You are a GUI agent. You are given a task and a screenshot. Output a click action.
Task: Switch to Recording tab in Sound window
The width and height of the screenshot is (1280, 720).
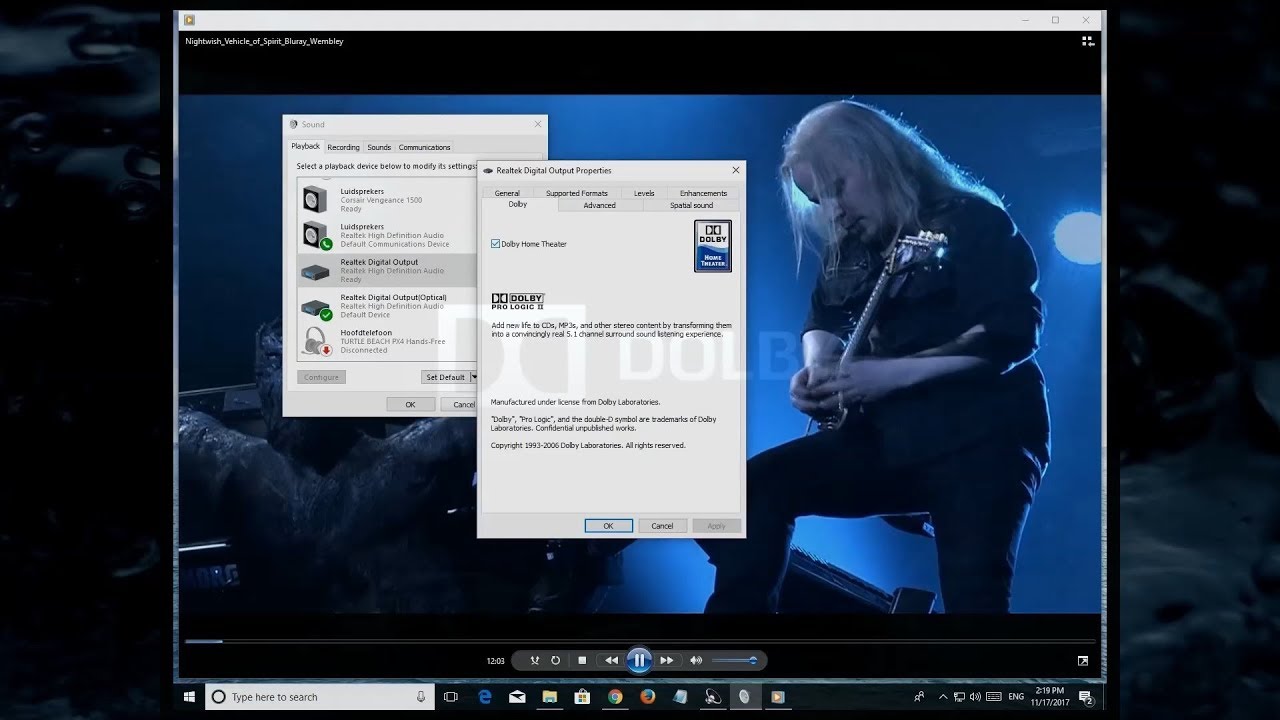point(343,147)
